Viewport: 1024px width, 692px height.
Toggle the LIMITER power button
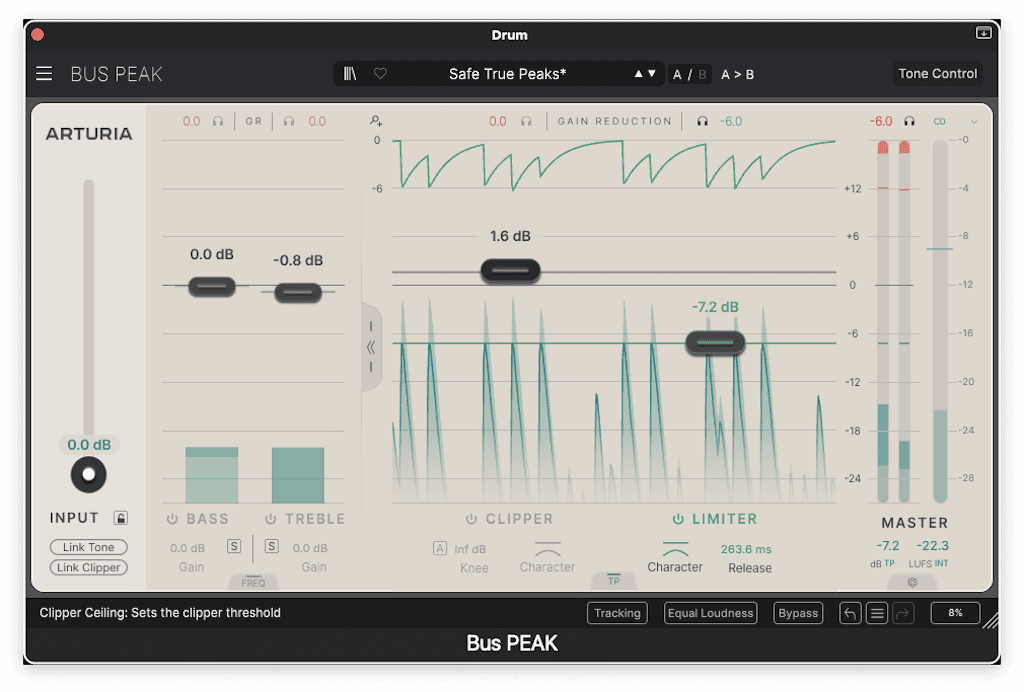coord(678,519)
